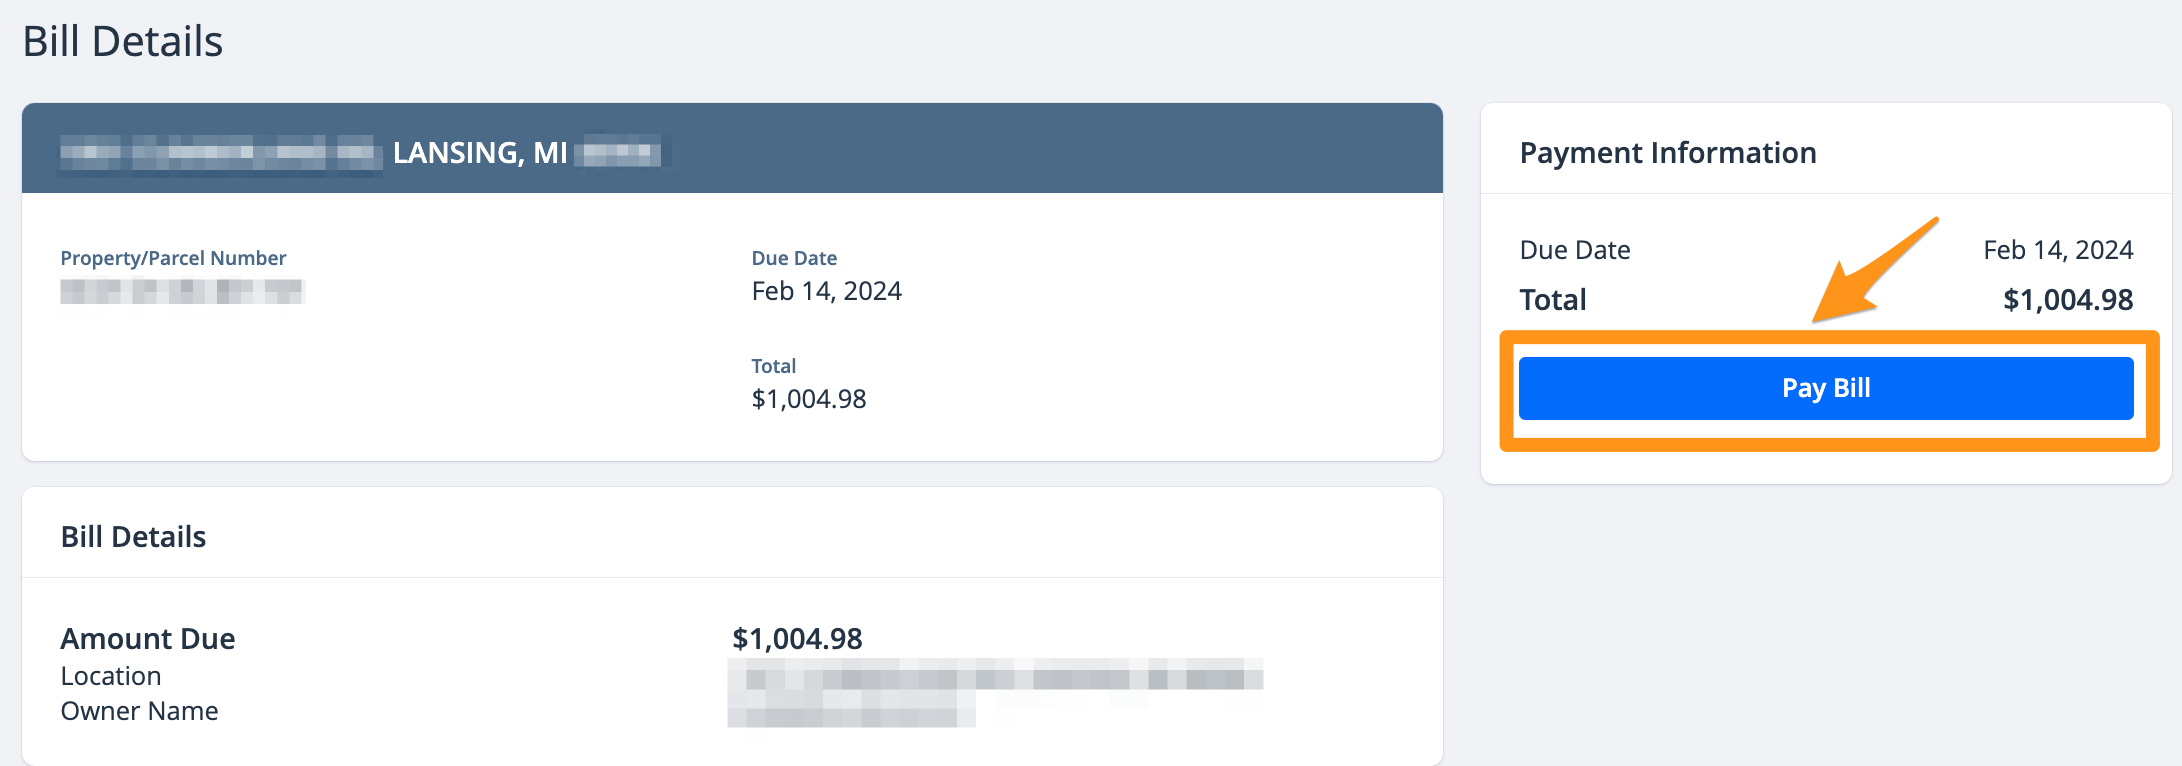
Task: Click the Bill Details section heading in lower card
Action: coord(133,537)
